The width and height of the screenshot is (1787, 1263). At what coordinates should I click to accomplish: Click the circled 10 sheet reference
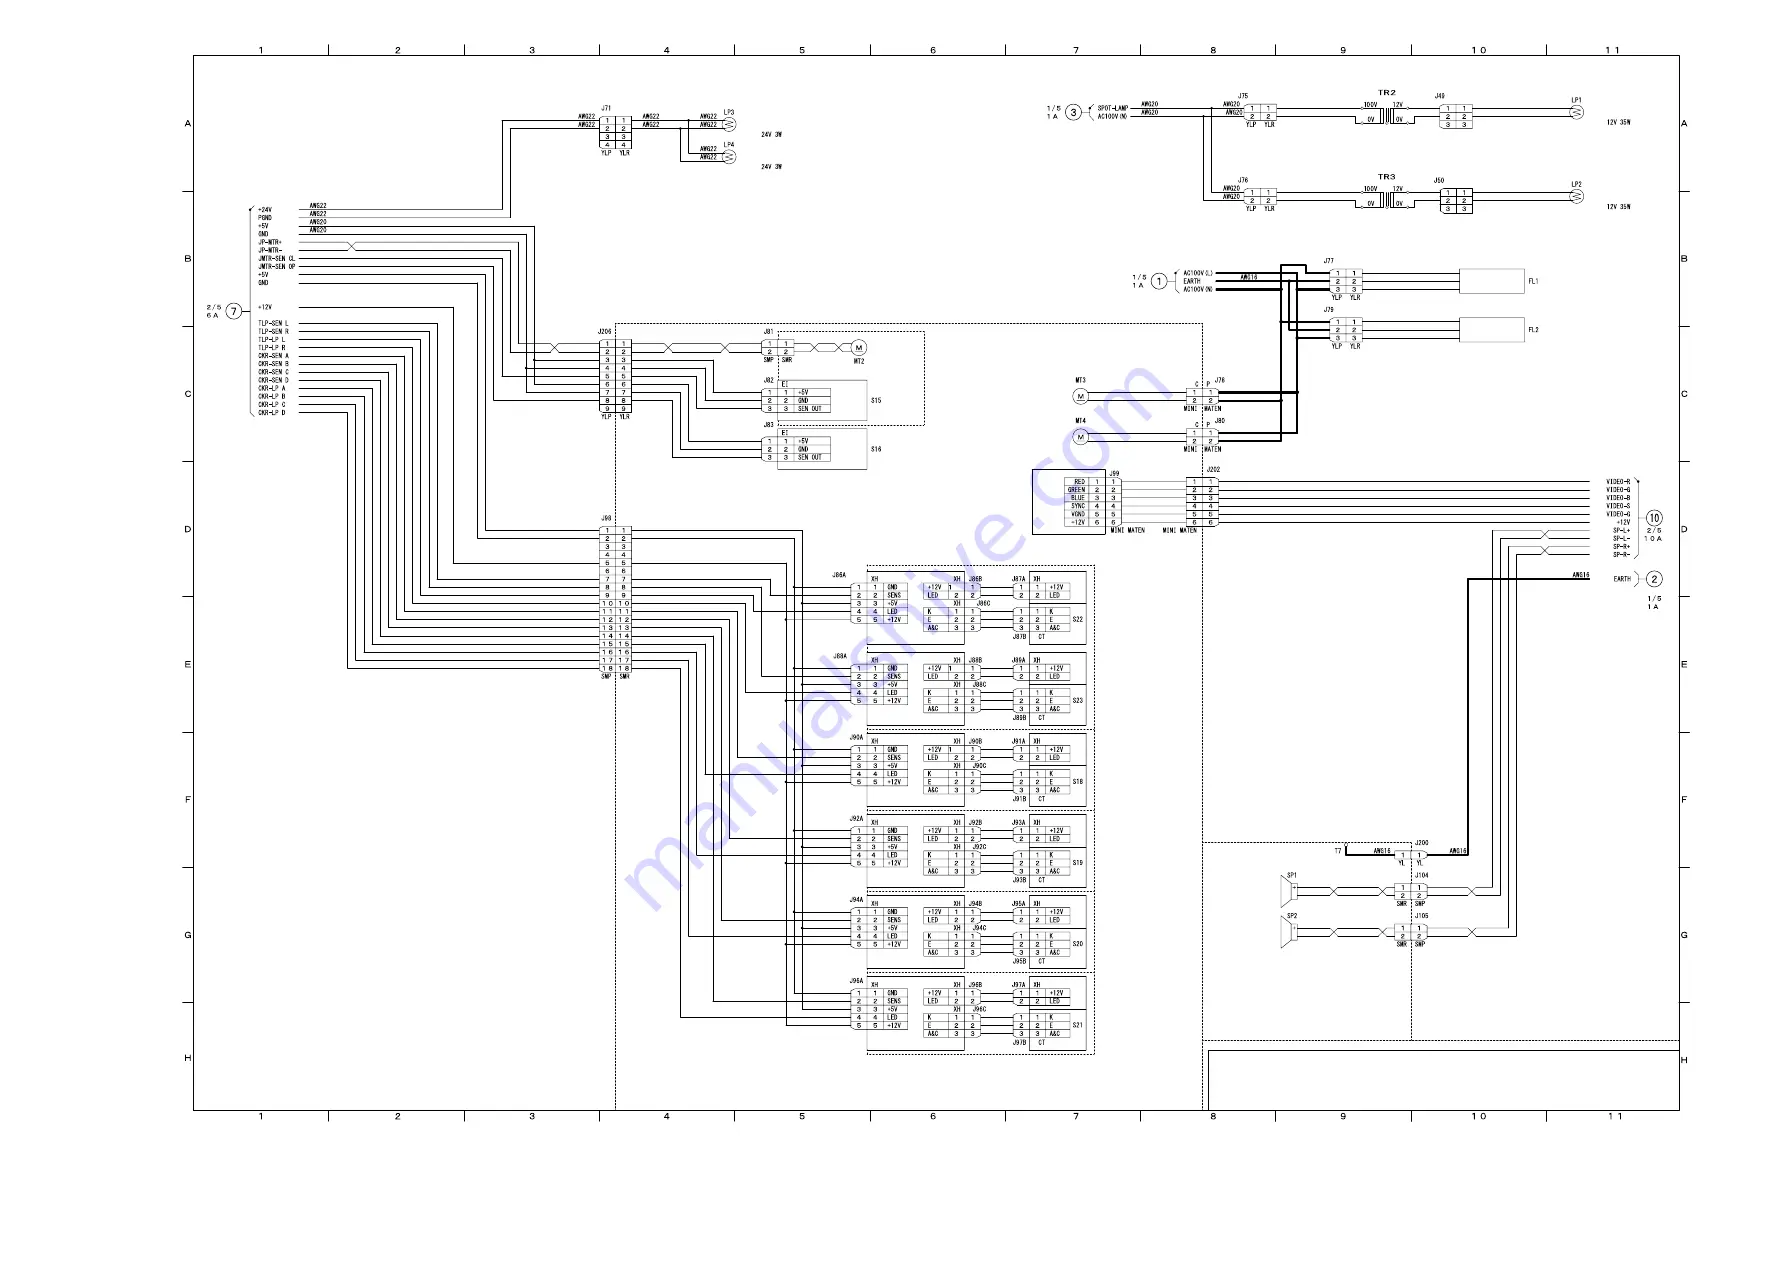pyautogui.click(x=1654, y=518)
